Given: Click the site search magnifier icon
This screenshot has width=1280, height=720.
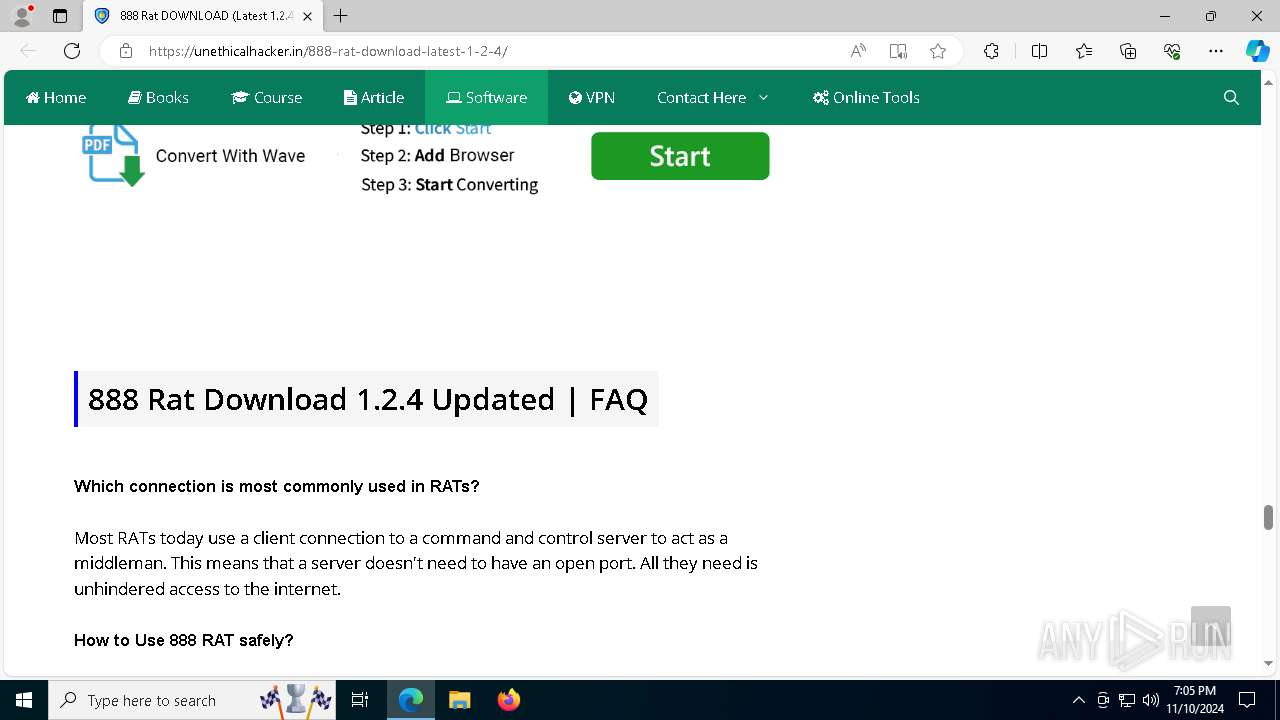Looking at the screenshot, I should pyautogui.click(x=1231, y=97).
